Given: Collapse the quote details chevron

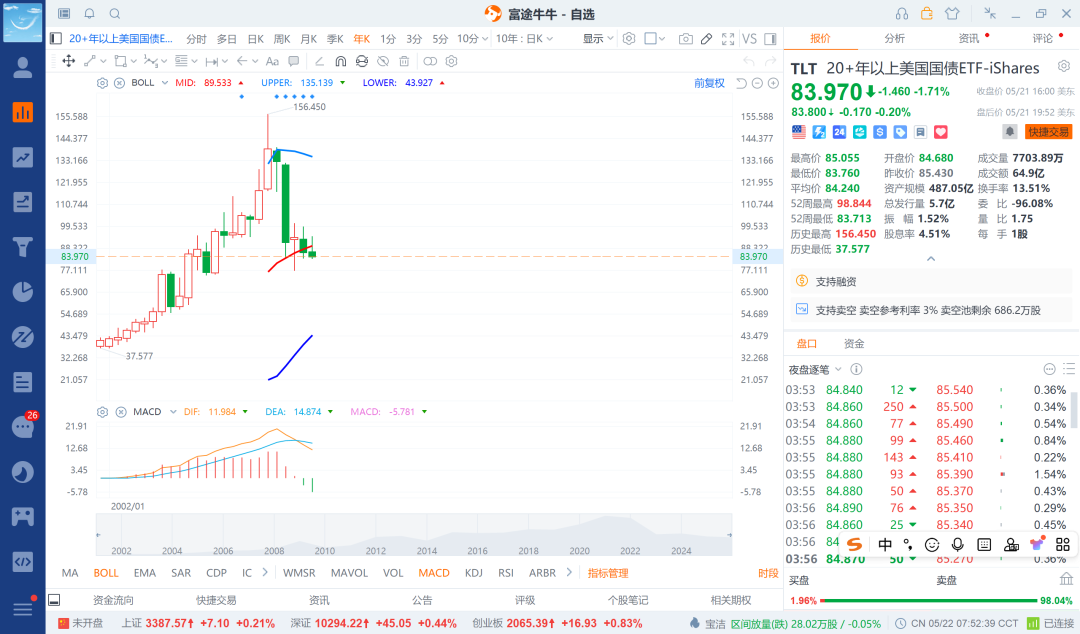Looking at the screenshot, I should pos(931,259).
